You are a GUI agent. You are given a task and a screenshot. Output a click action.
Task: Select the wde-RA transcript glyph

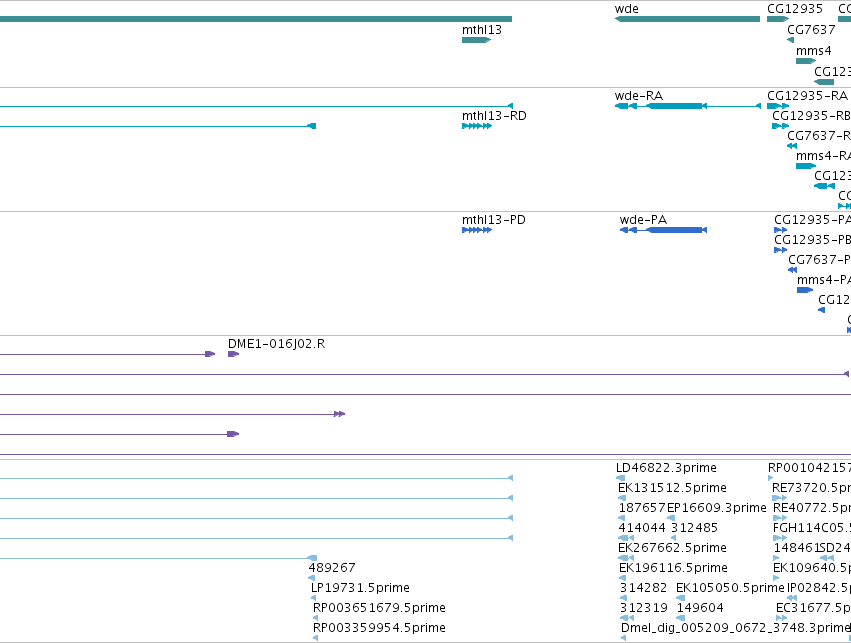(688, 106)
